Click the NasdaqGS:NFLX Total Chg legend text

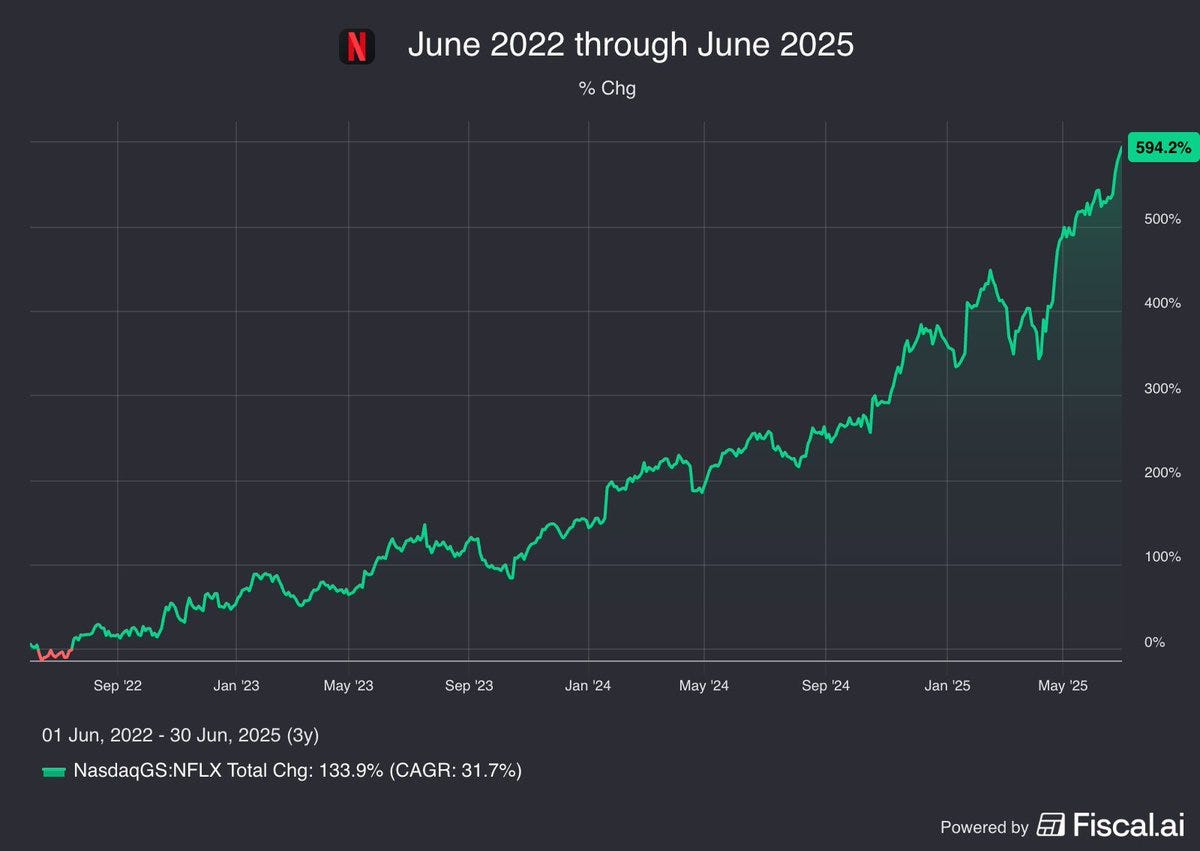coord(298,771)
